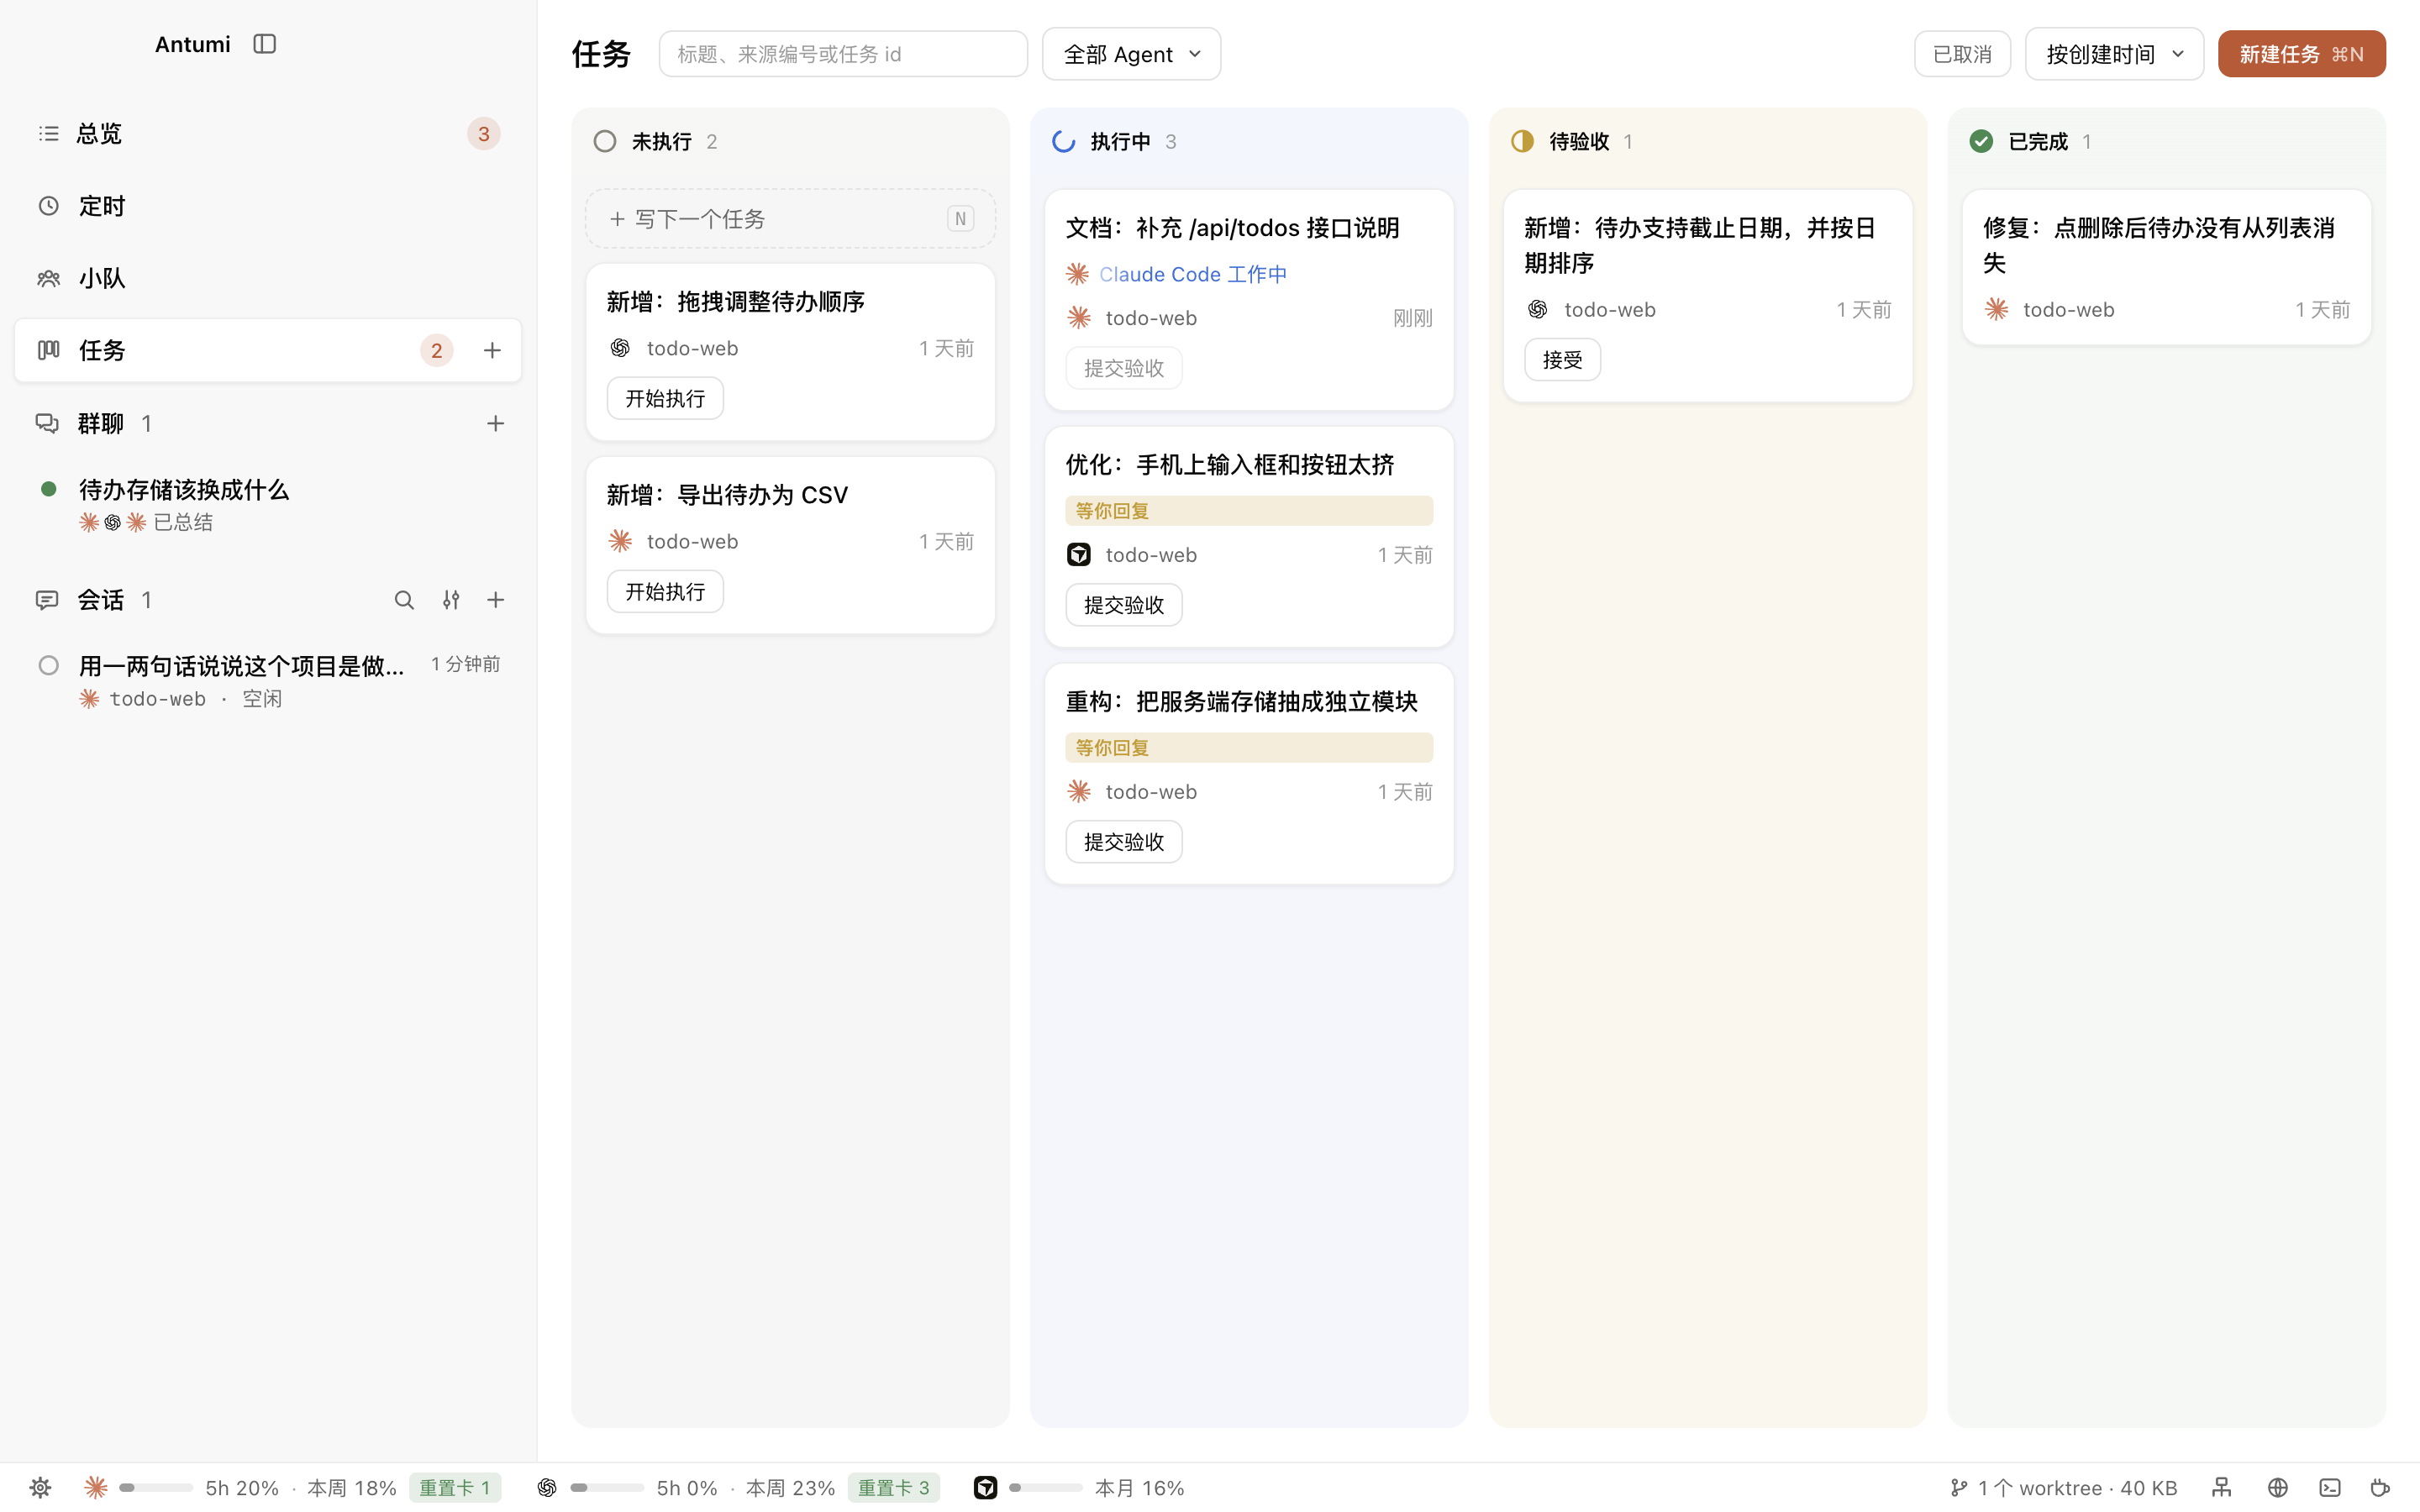Start executing 导出待办为 CSV task
The height and width of the screenshot is (1512, 2420).
pyautogui.click(x=665, y=591)
